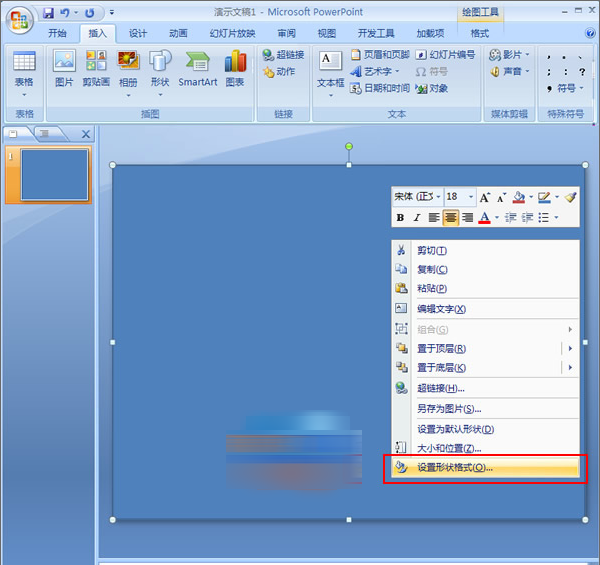Switch to the 开始 Home tab

(57, 33)
